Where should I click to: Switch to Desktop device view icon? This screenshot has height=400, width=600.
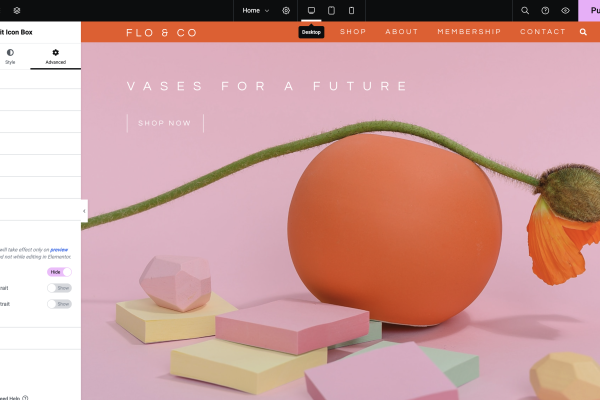(x=311, y=10)
